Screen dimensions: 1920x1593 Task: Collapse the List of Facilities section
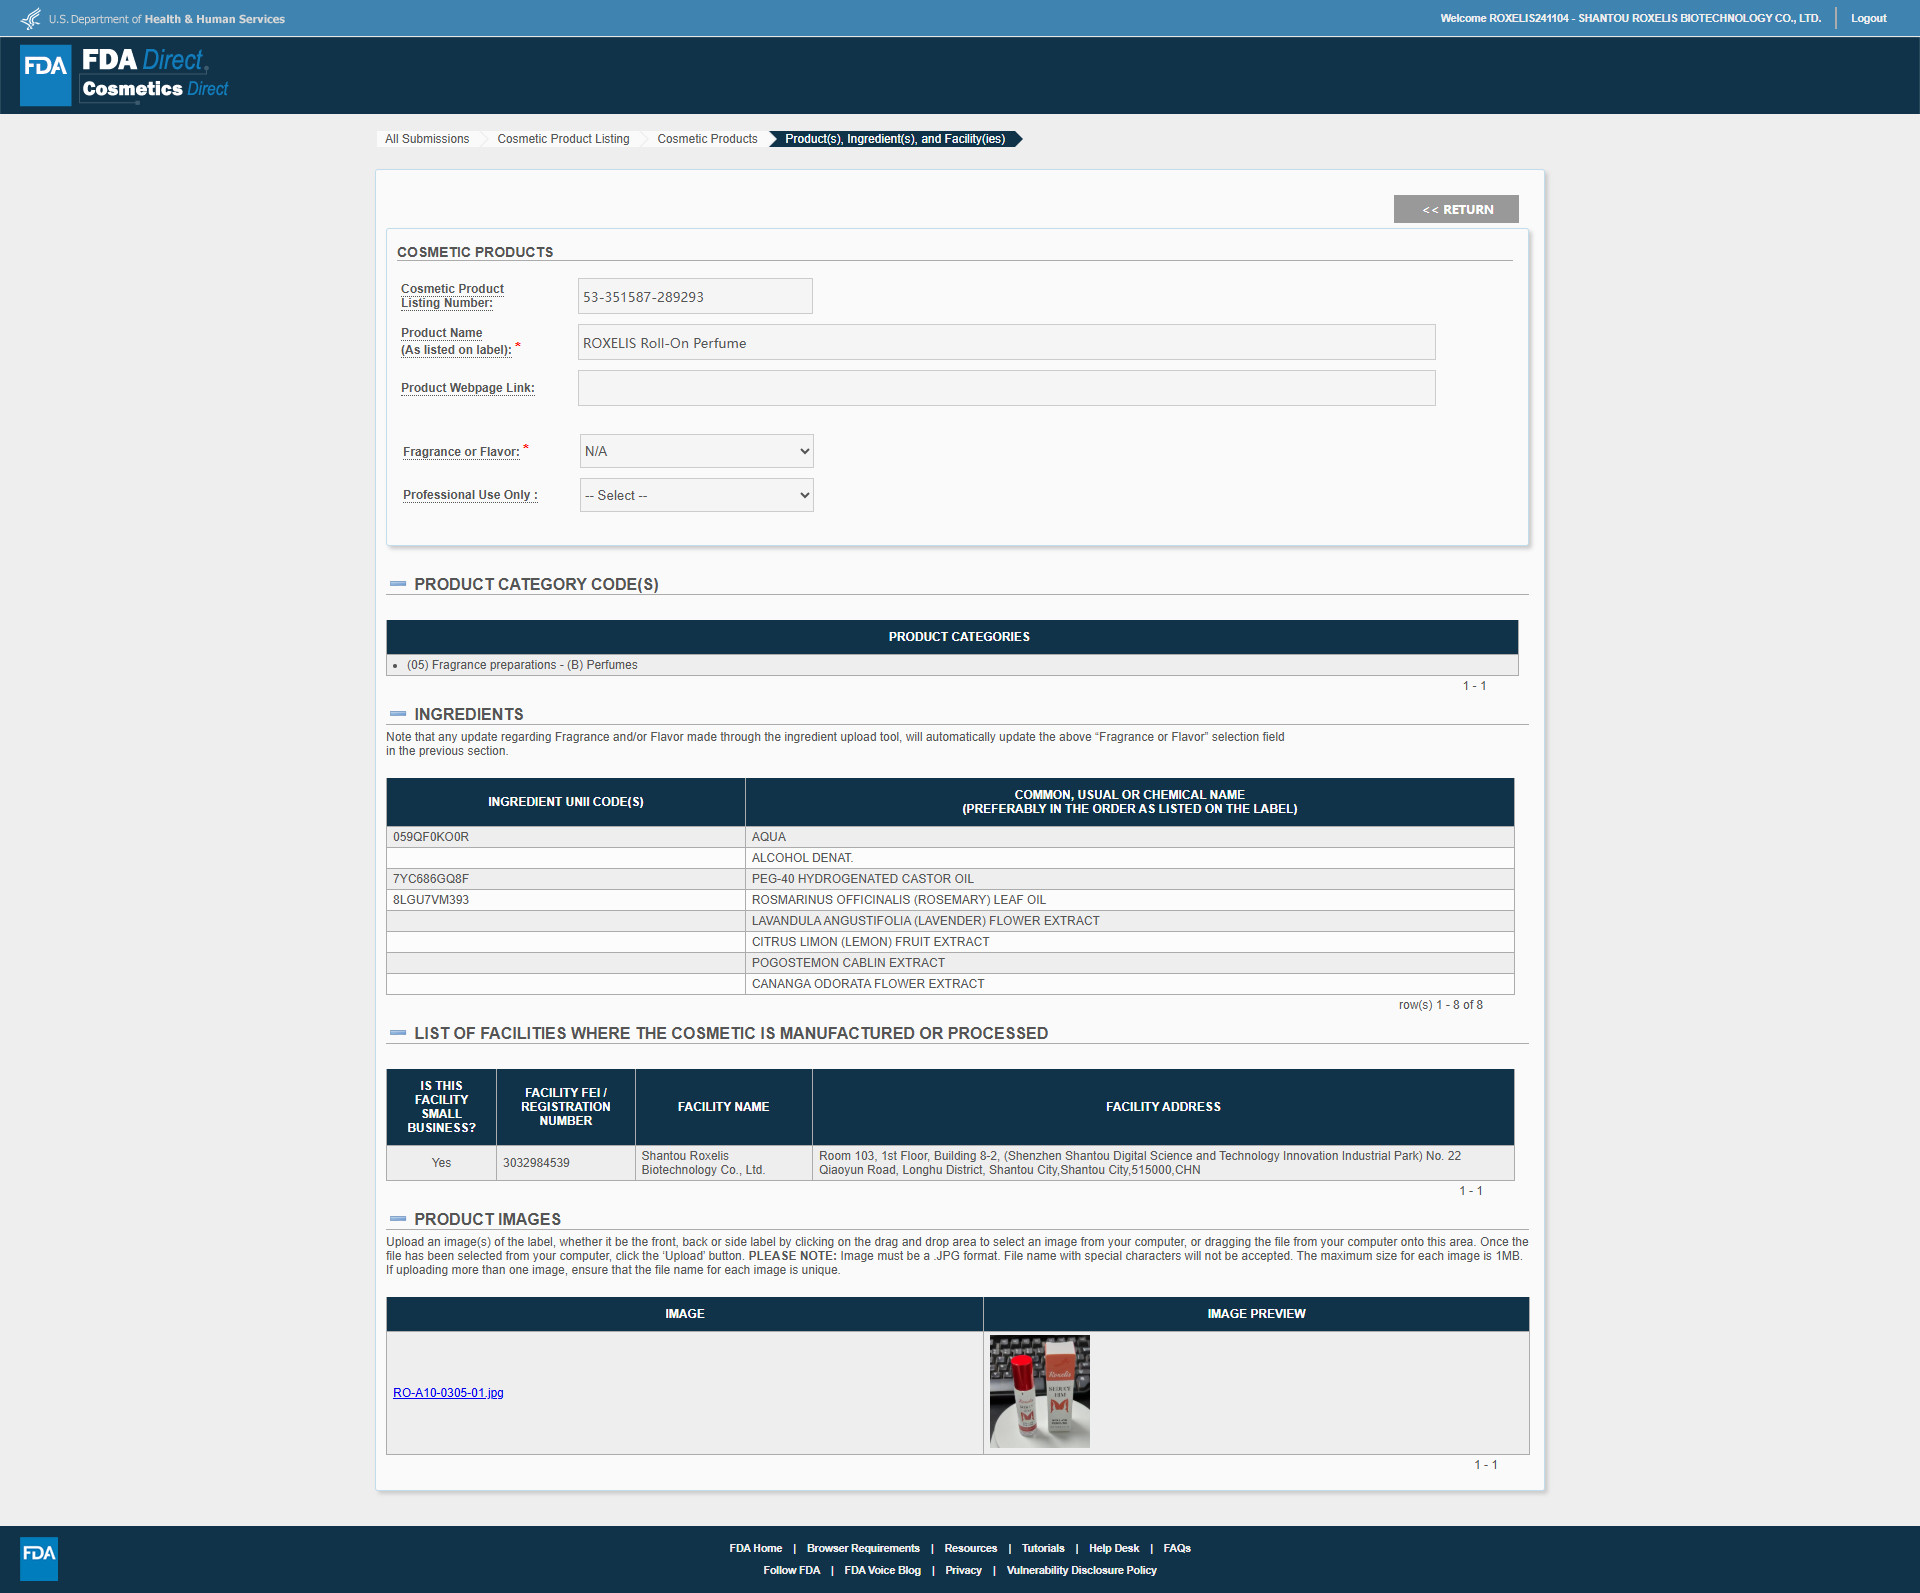coord(398,1033)
